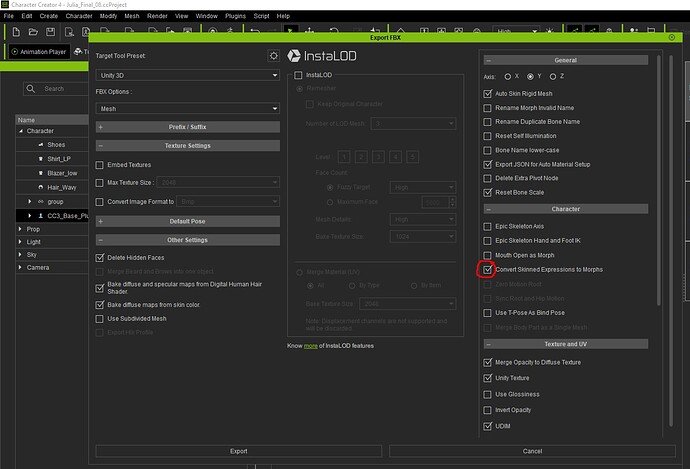690x469 pixels.
Task: Enable Rename Duplicate Bone Name
Action: (487, 122)
